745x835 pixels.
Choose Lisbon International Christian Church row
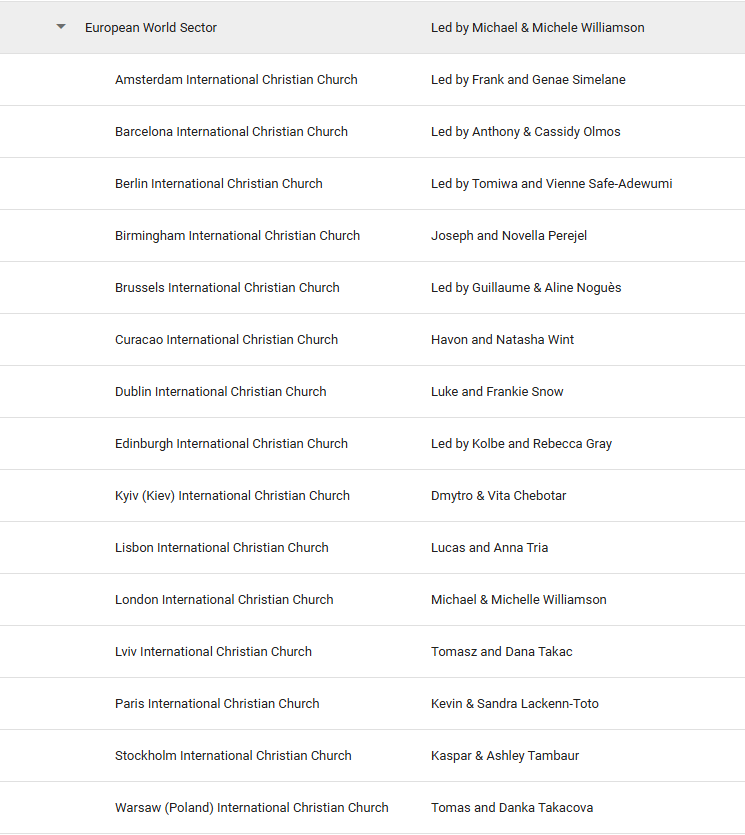pos(221,548)
